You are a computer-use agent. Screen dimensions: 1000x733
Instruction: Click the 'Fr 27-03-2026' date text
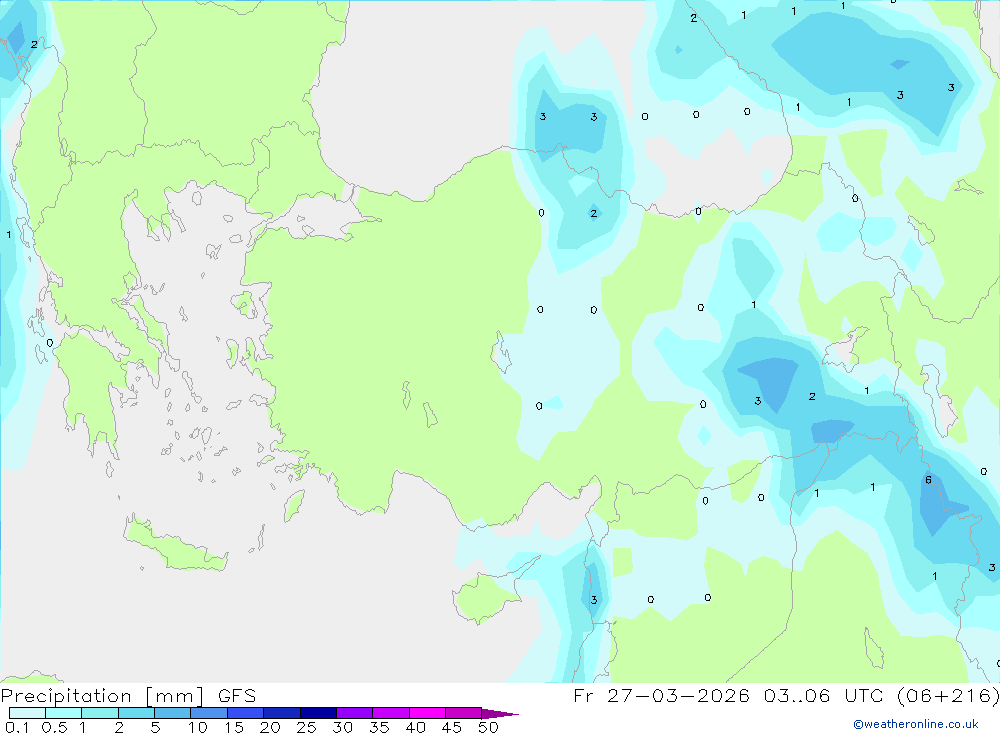coord(661,695)
